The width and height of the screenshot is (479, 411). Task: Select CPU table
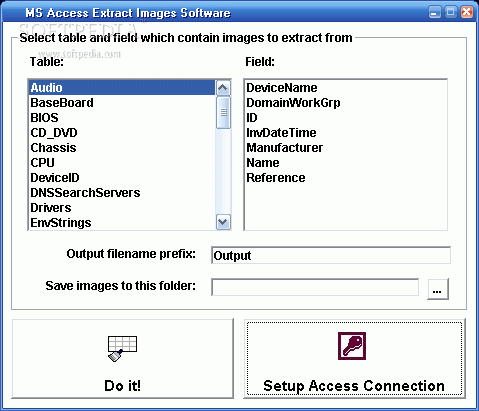click(x=122, y=163)
